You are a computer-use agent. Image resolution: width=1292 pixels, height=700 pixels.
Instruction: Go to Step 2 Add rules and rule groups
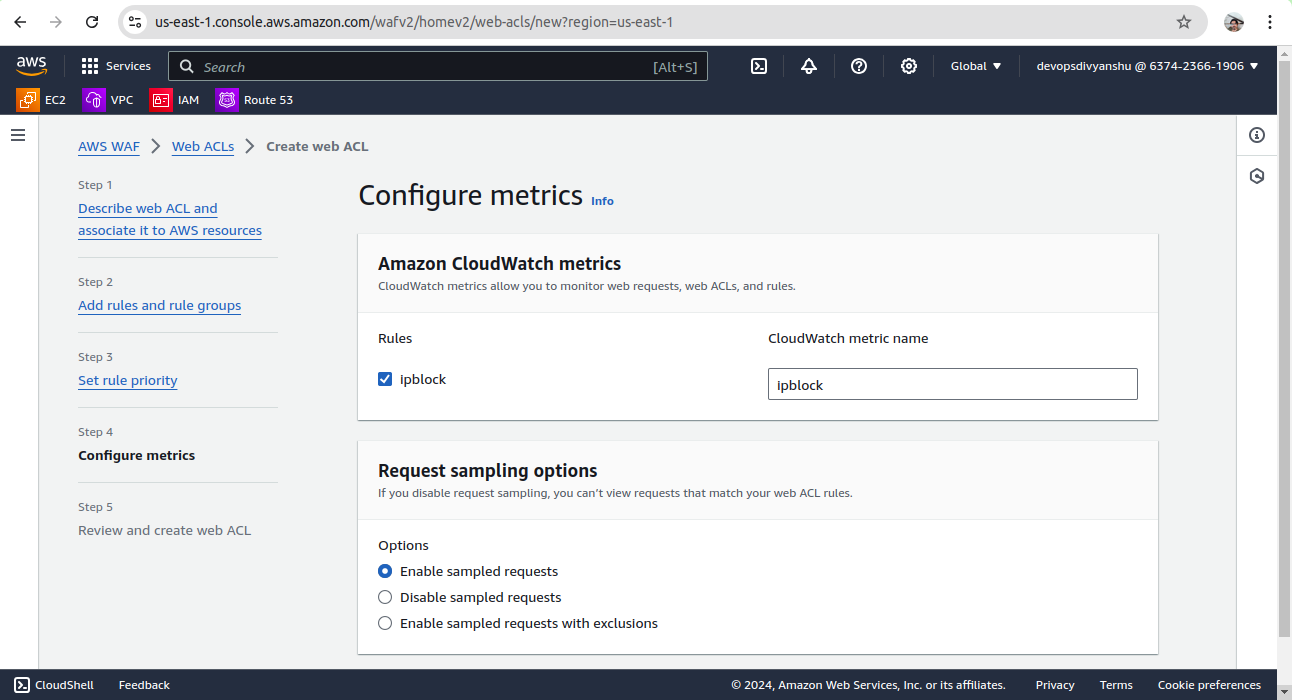coord(159,305)
